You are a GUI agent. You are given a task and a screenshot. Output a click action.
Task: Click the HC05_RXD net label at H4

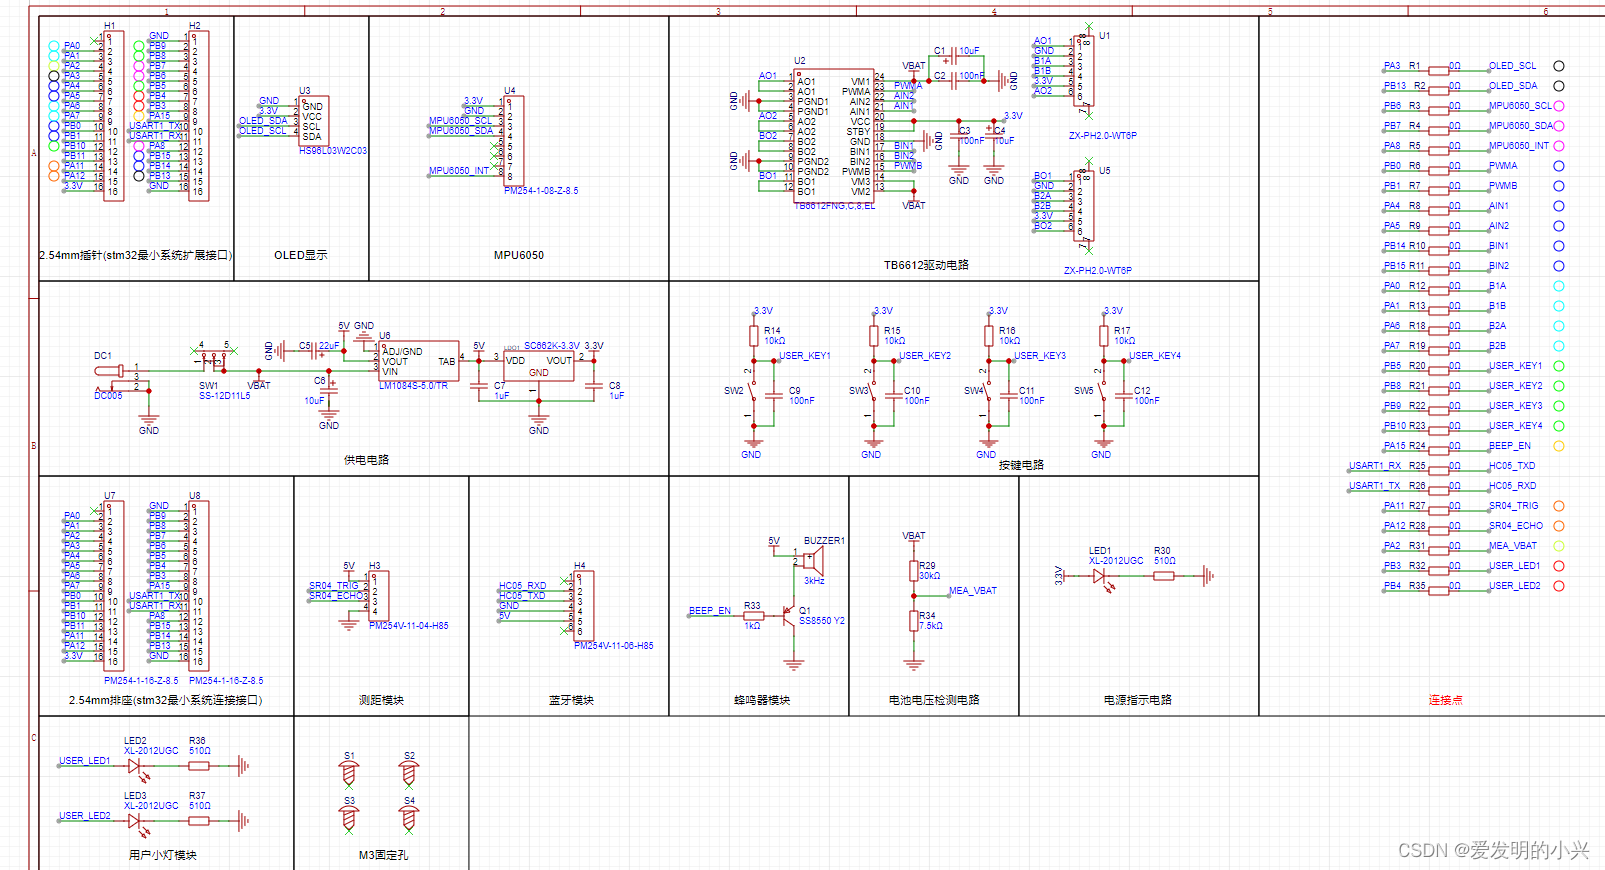click(523, 586)
